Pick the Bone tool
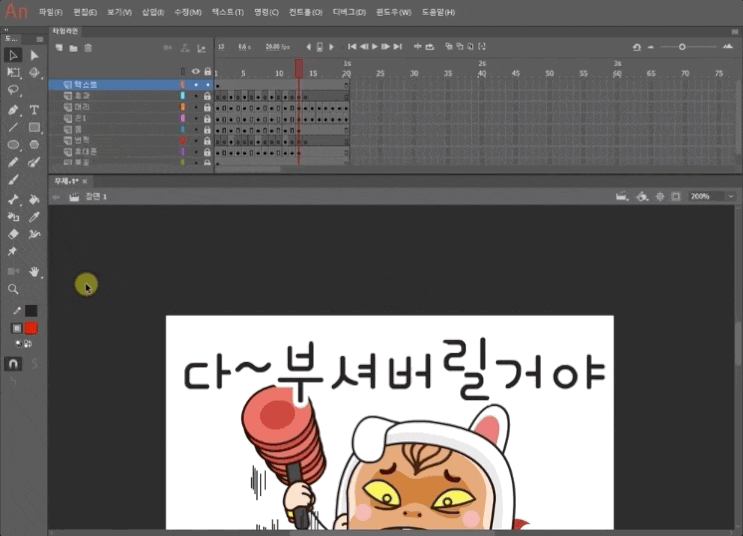Image resolution: width=743 pixels, height=536 pixels. 13,200
